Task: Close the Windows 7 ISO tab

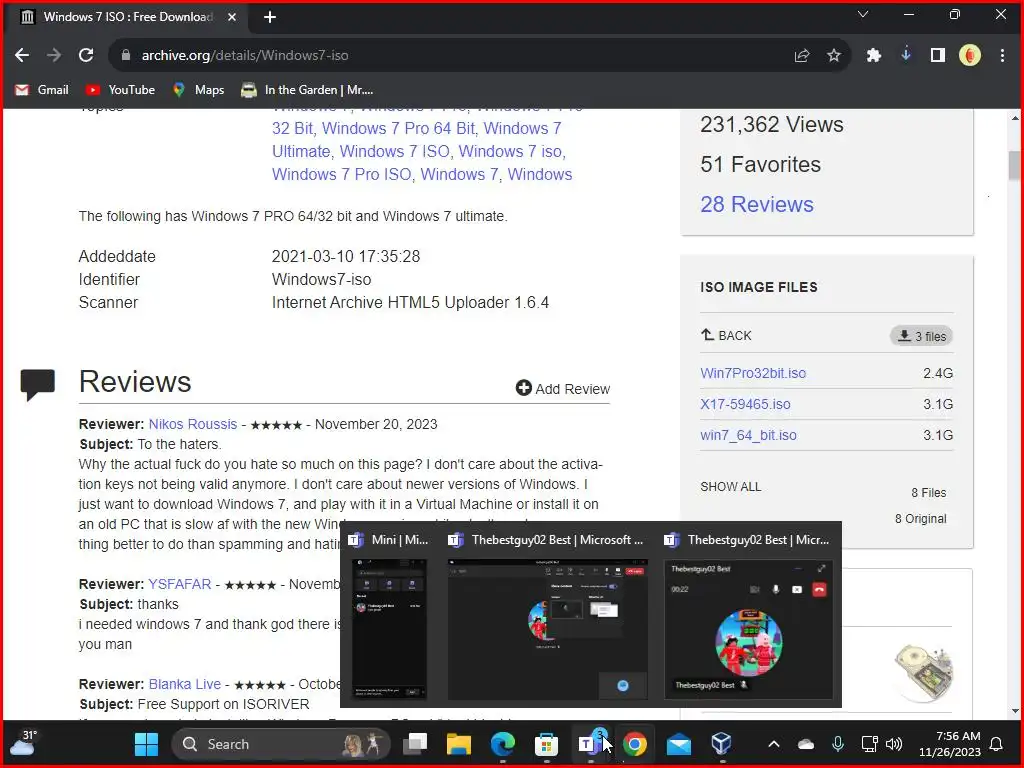Action: coord(232,17)
